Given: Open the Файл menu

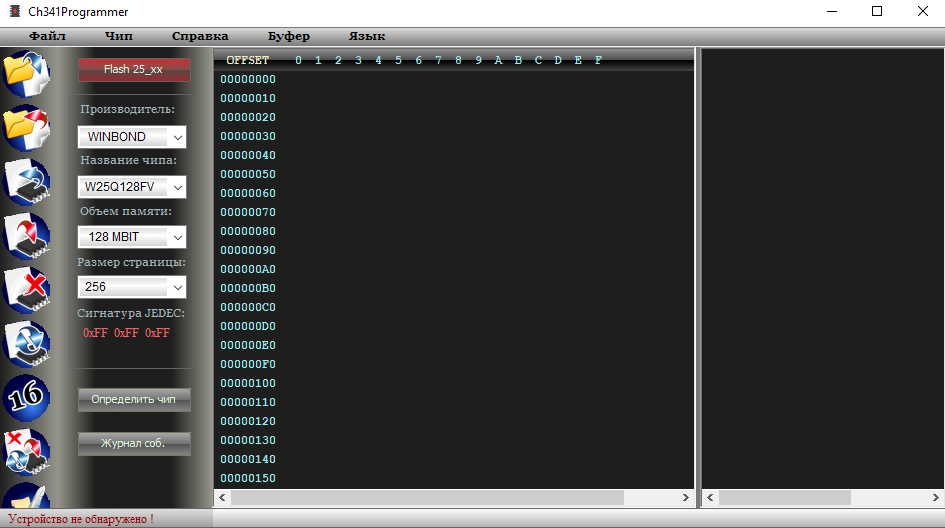Looking at the screenshot, I should tap(47, 36).
